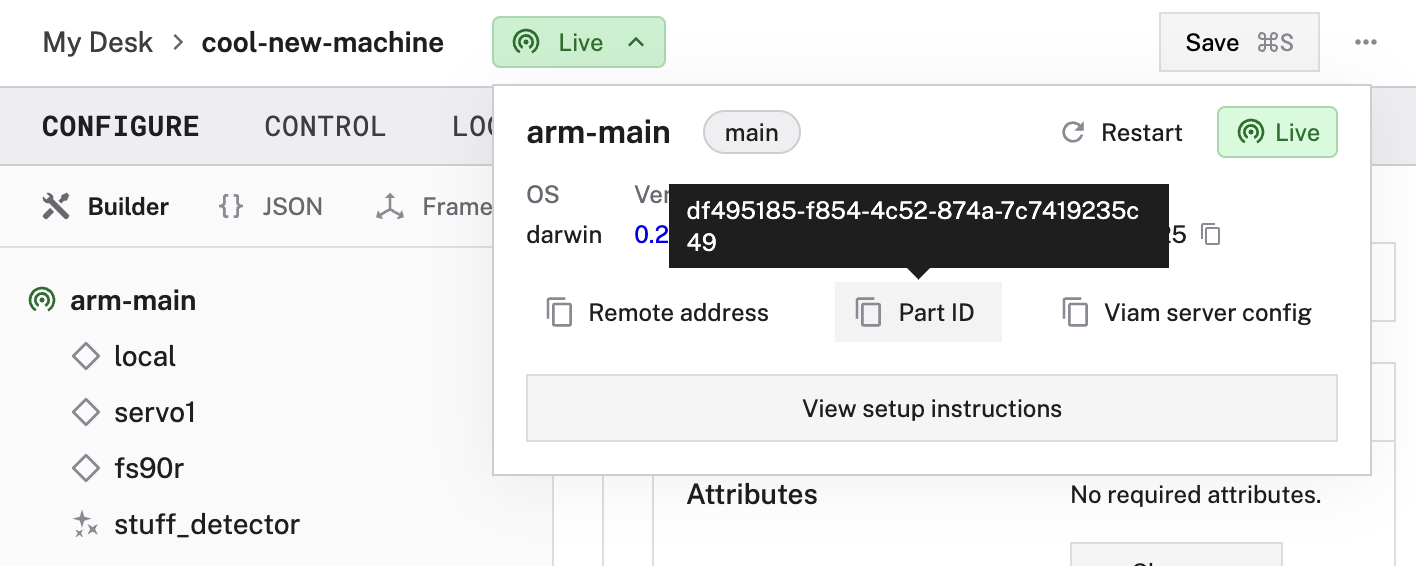Select the local component in tree

click(x=145, y=356)
